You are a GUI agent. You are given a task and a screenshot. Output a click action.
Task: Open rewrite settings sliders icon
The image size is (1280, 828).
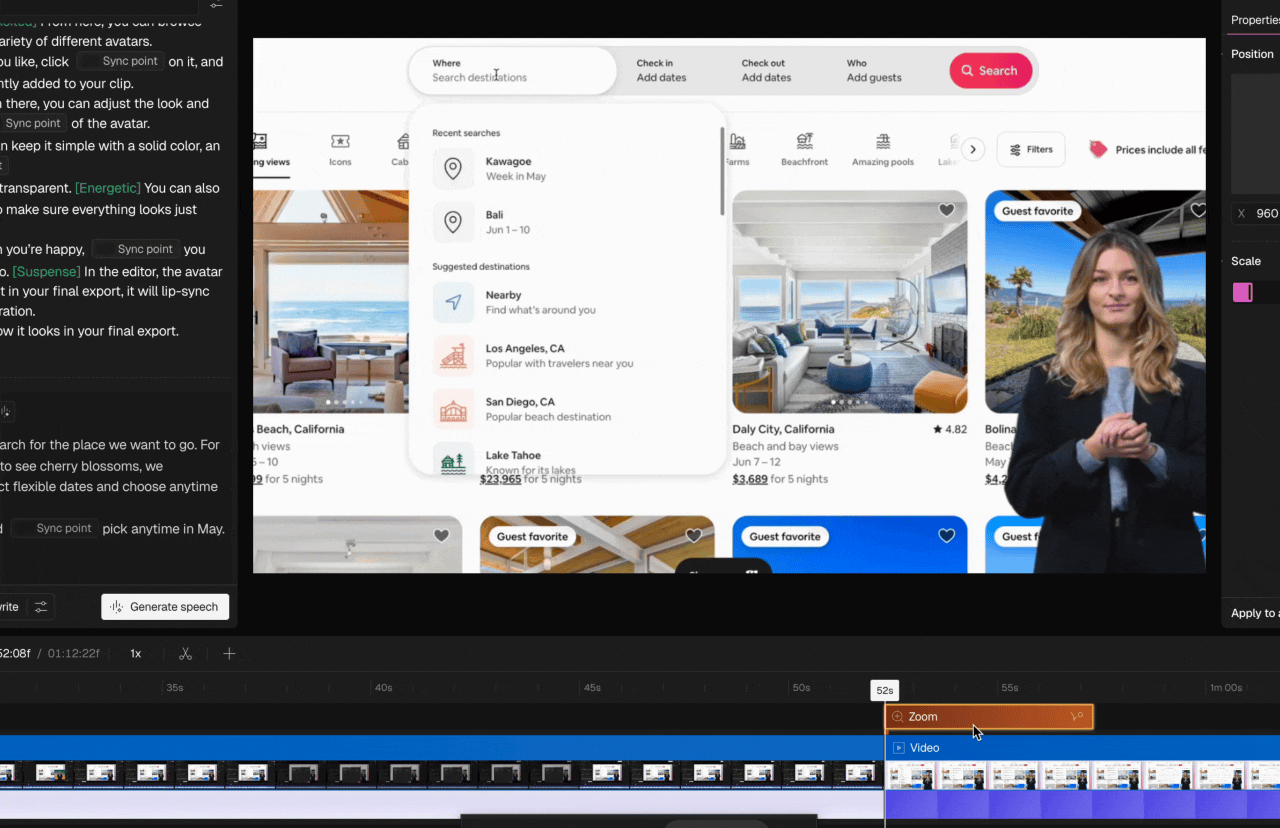41,607
